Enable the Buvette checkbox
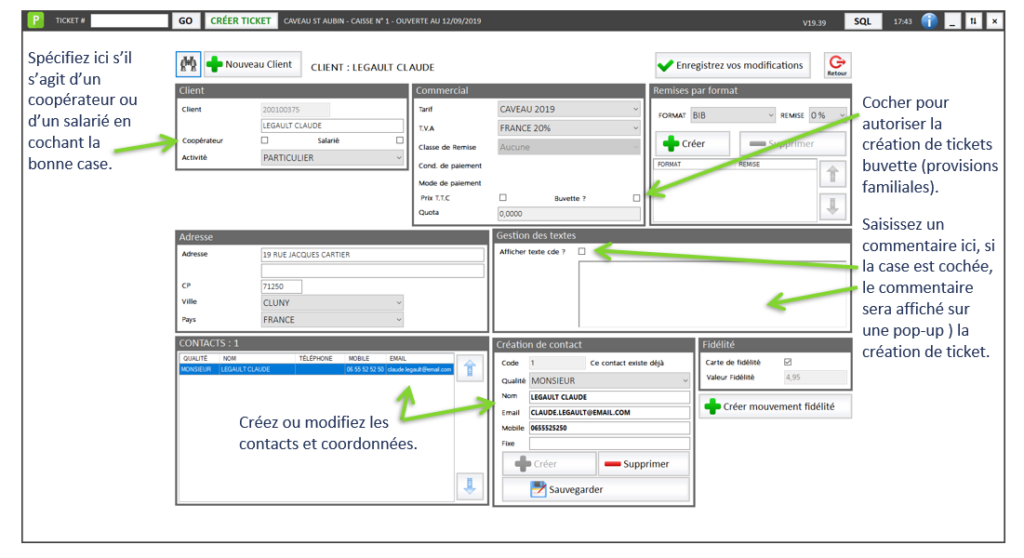 [x=637, y=198]
